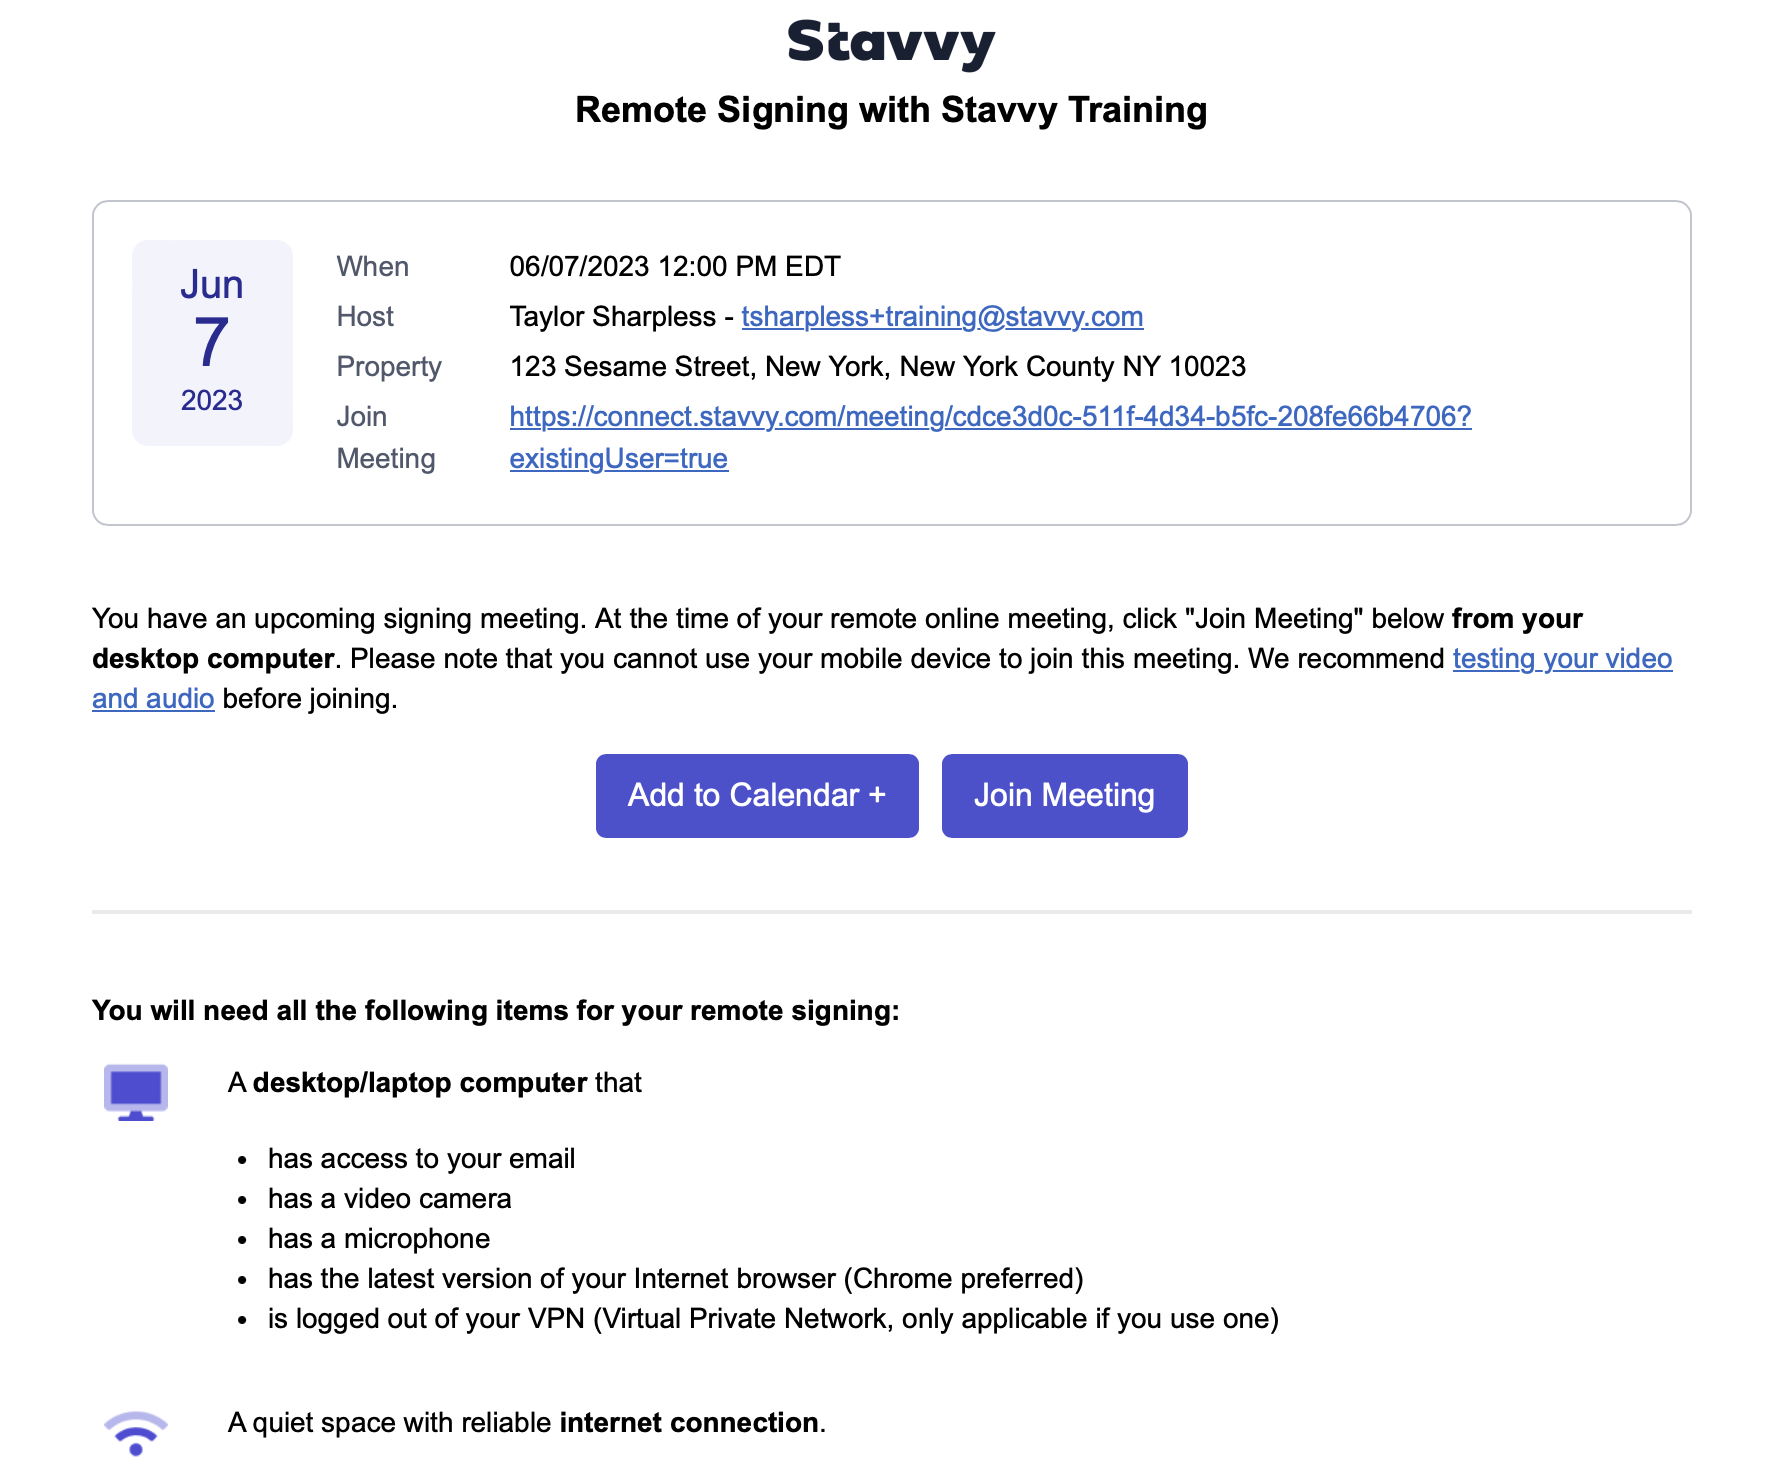Click the Jun 7 2023 date badge
This screenshot has width=1774, height=1480.
point(212,342)
